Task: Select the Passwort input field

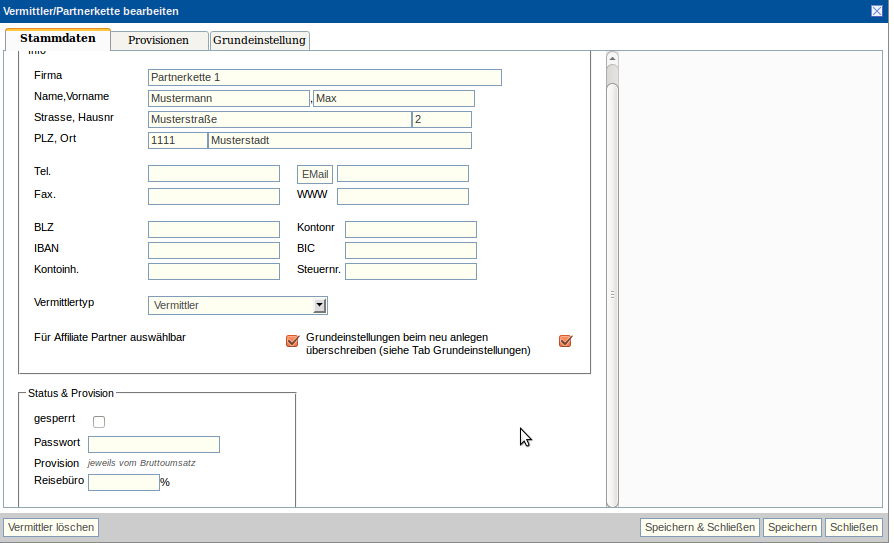Action: click(154, 445)
